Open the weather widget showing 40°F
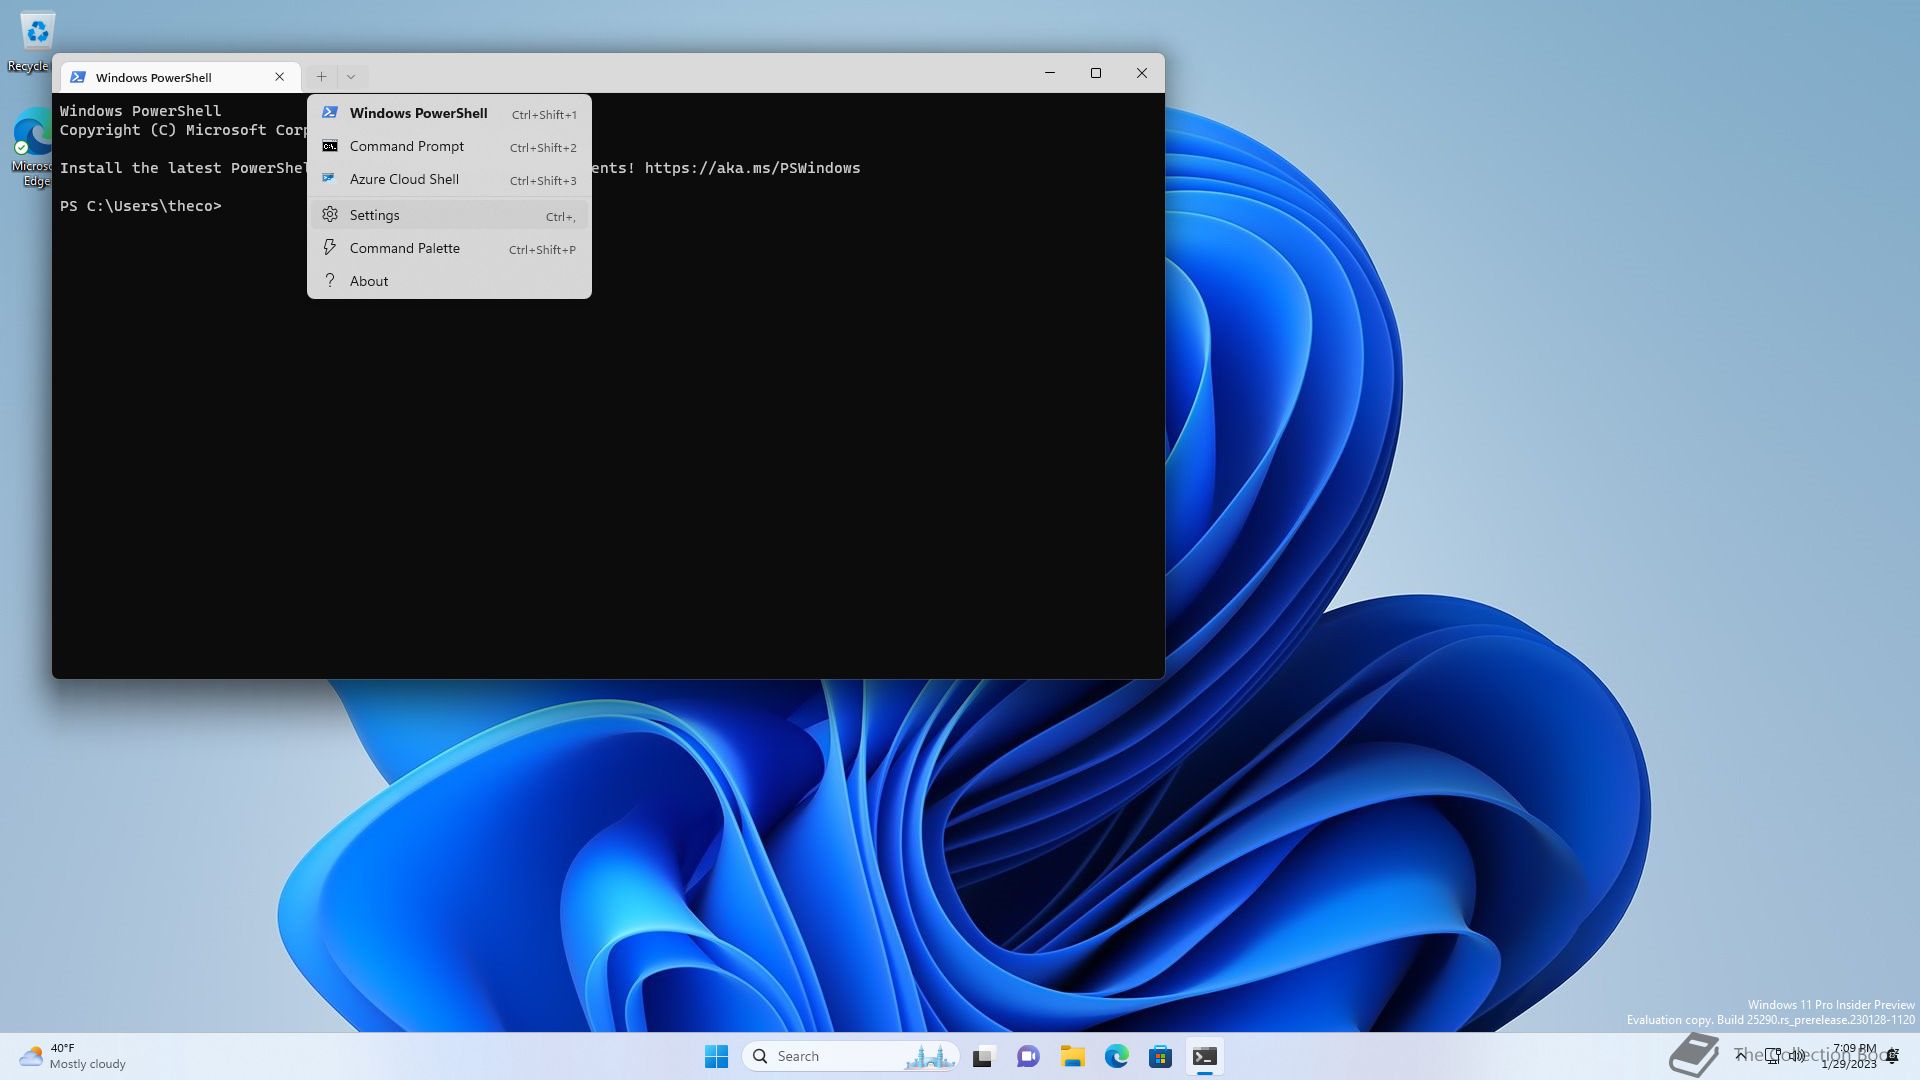The image size is (1920, 1080). coord(72,1056)
